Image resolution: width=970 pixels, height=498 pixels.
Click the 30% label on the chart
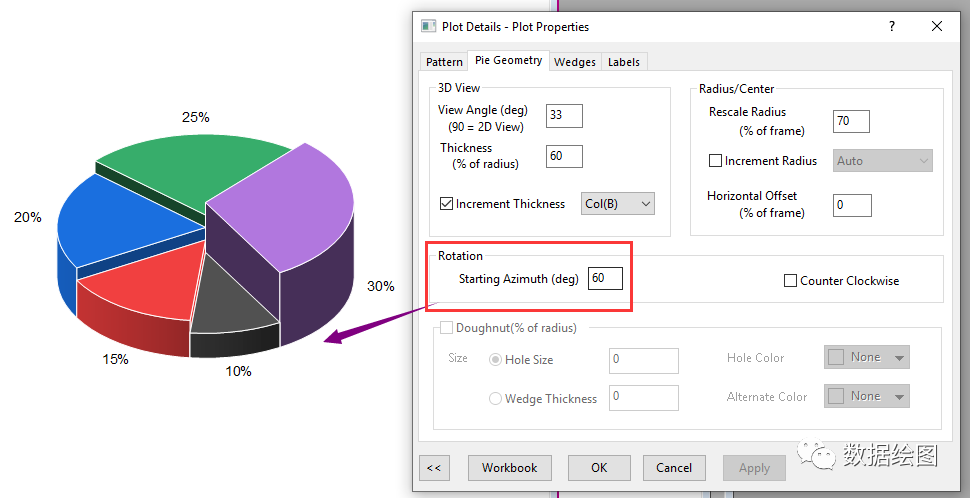(380, 286)
